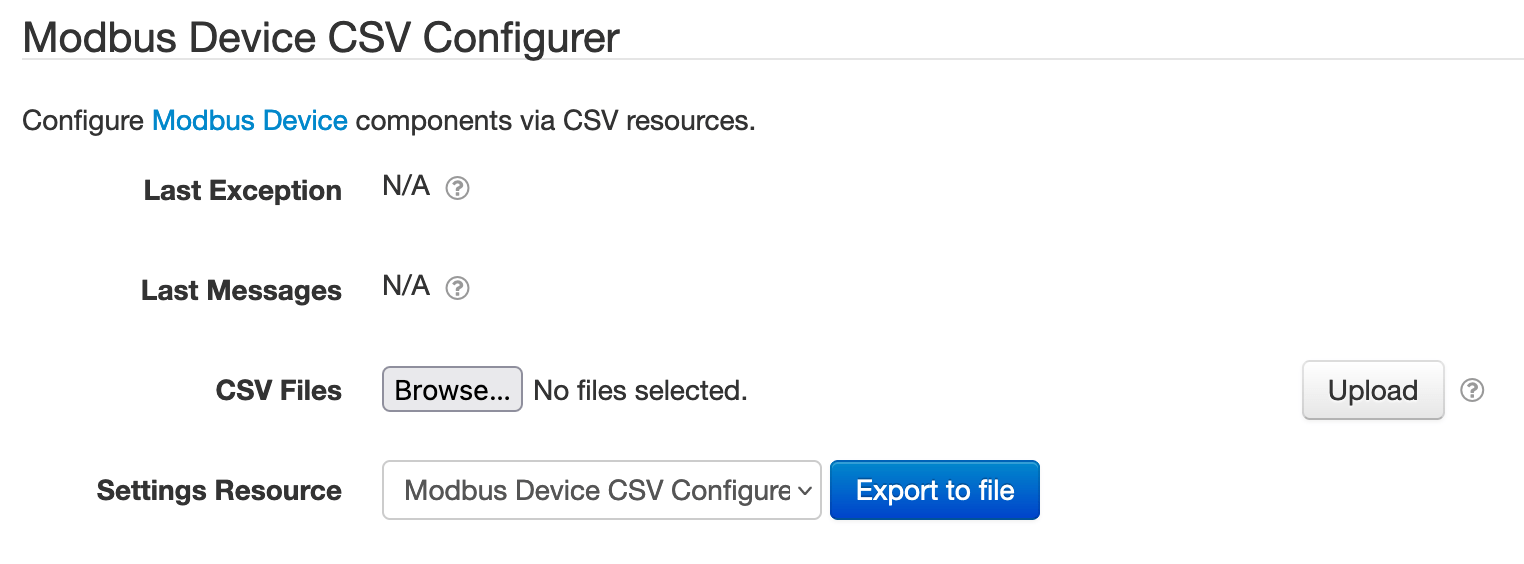1524x564 pixels.
Task: Click the Last Exception label
Action: tap(242, 190)
